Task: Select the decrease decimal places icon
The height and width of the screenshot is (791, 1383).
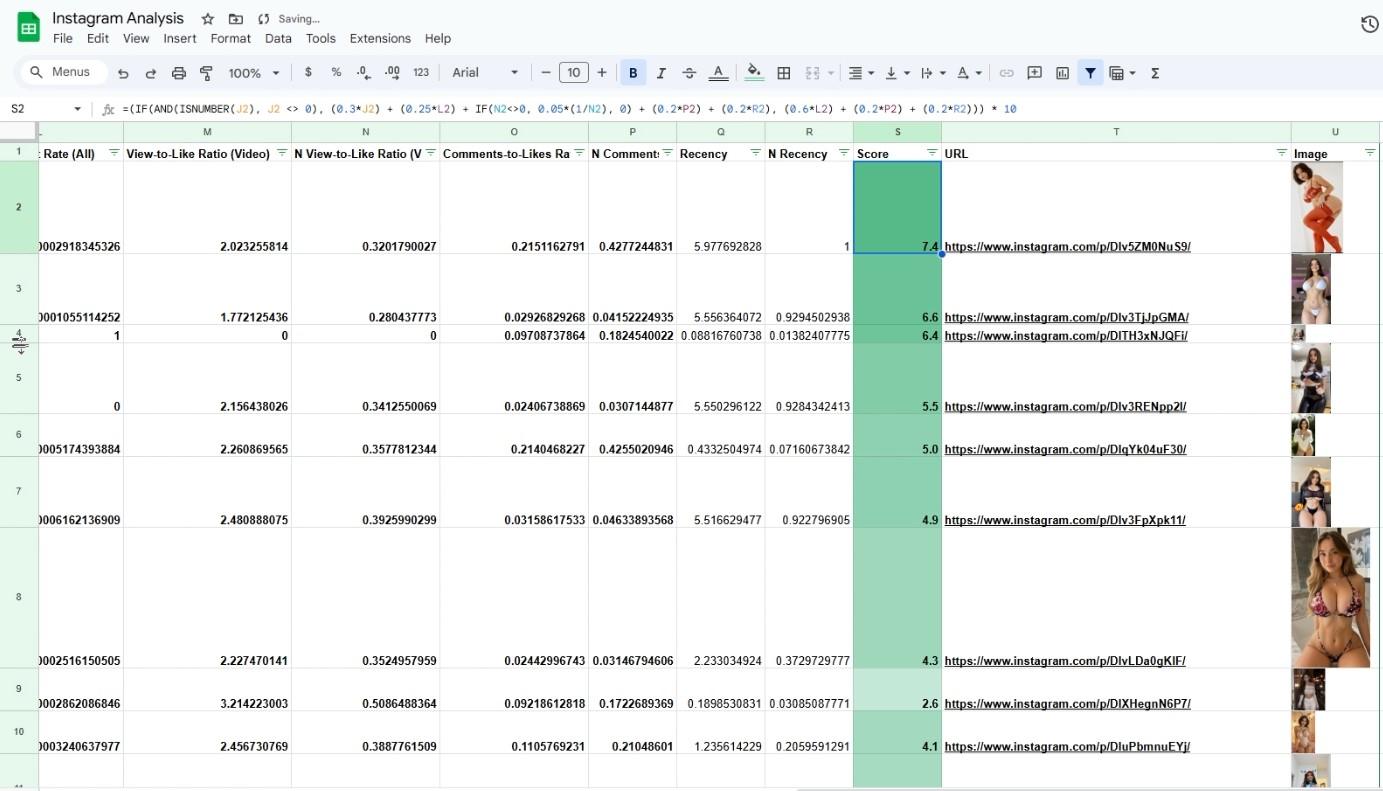Action: click(x=362, y=72)
